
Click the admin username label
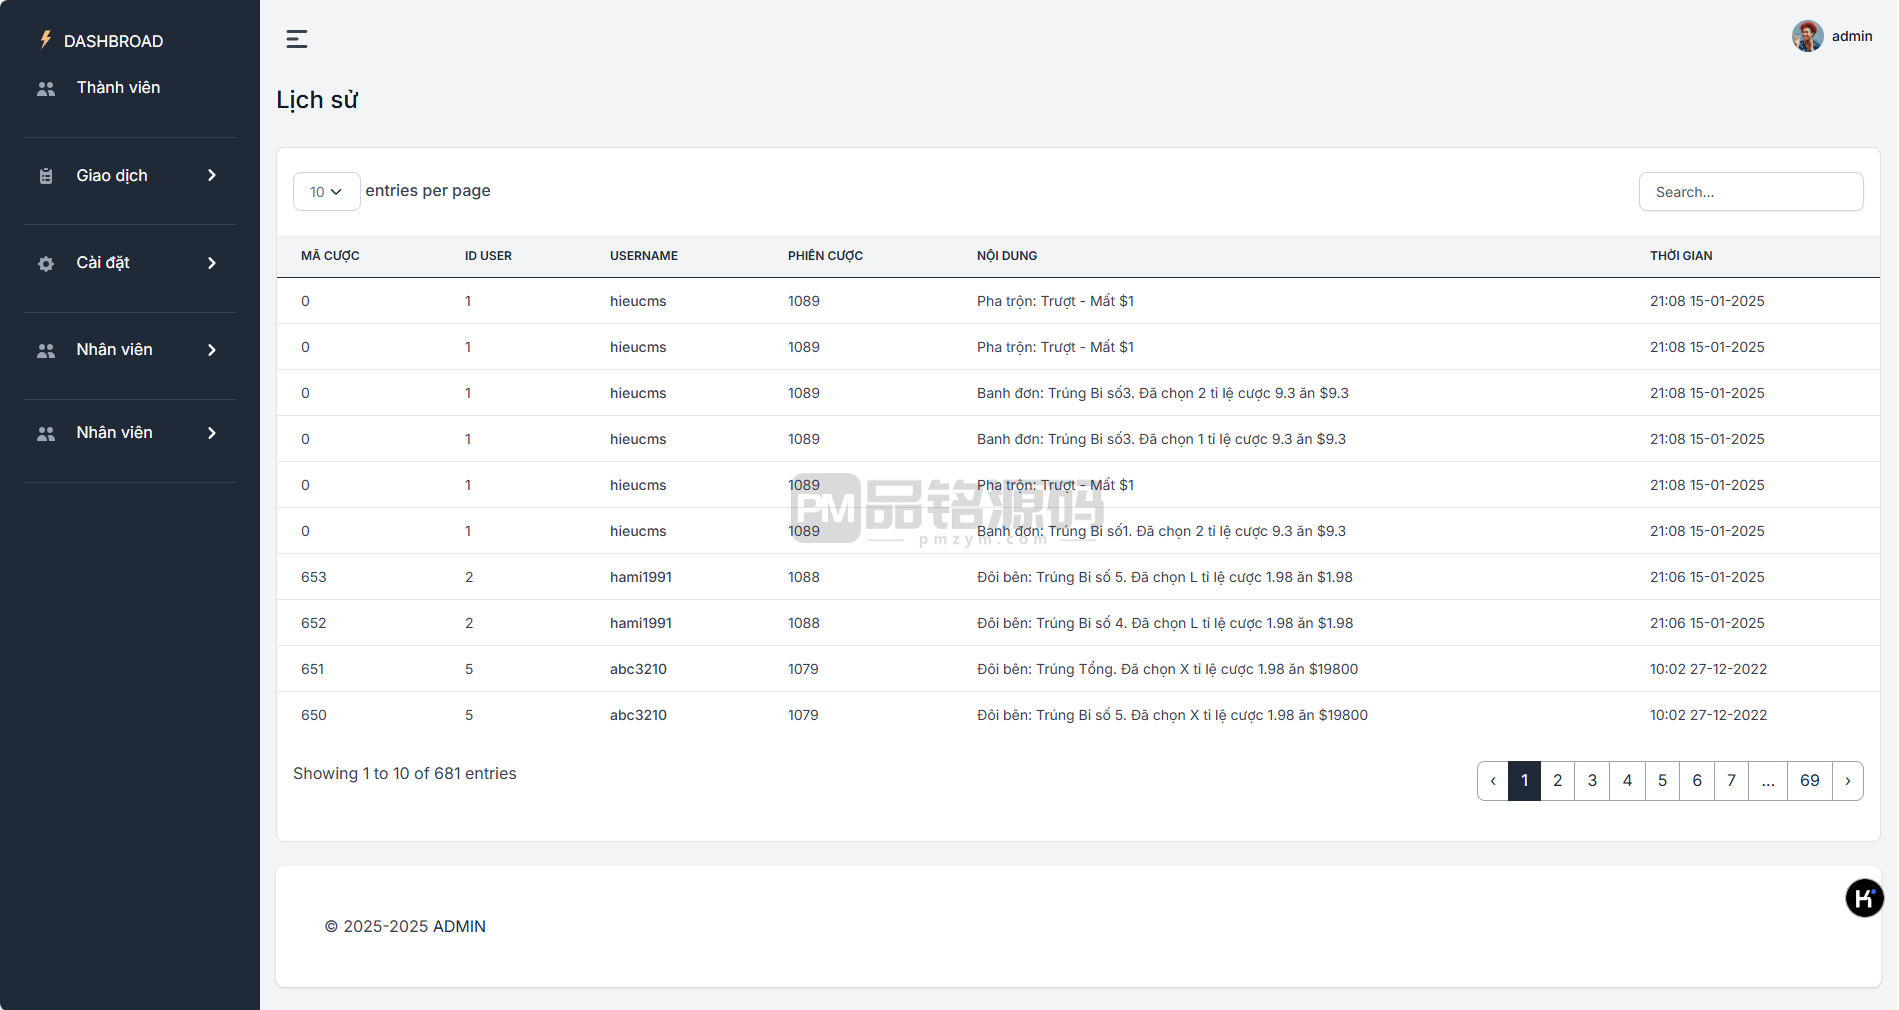(x=1852, y=36)
